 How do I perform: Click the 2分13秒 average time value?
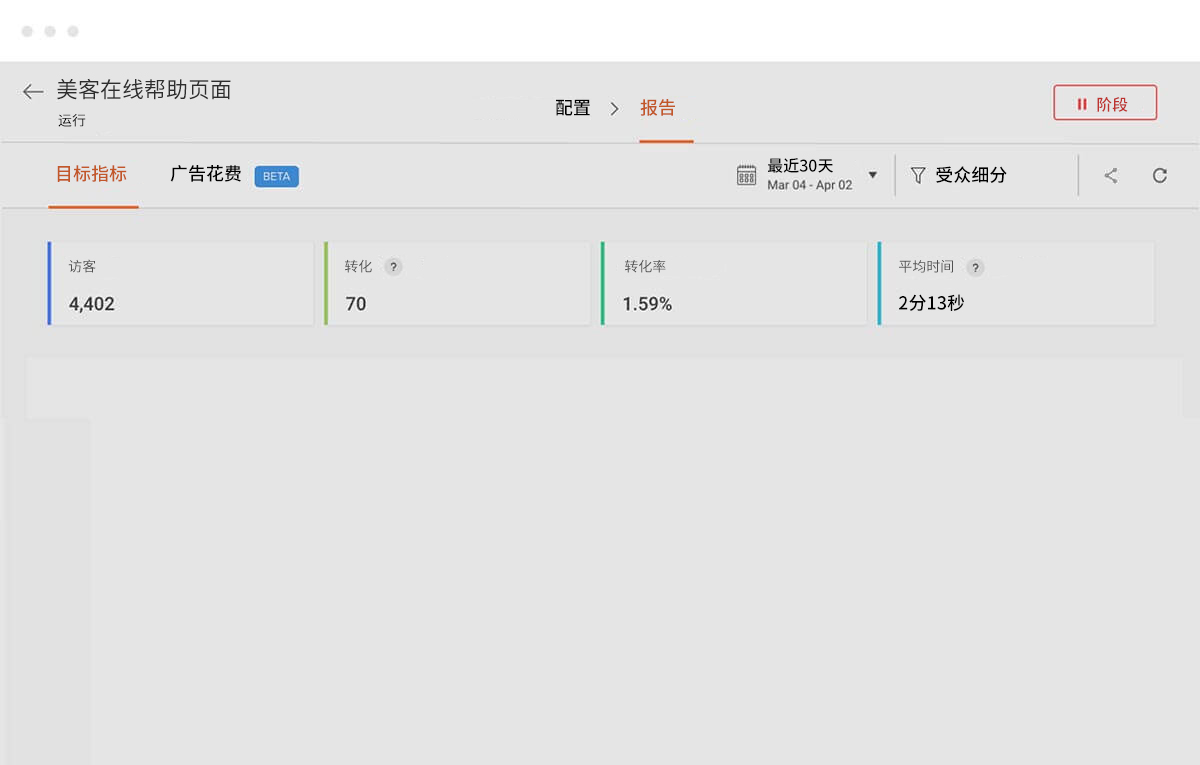(x=931, y=303)
